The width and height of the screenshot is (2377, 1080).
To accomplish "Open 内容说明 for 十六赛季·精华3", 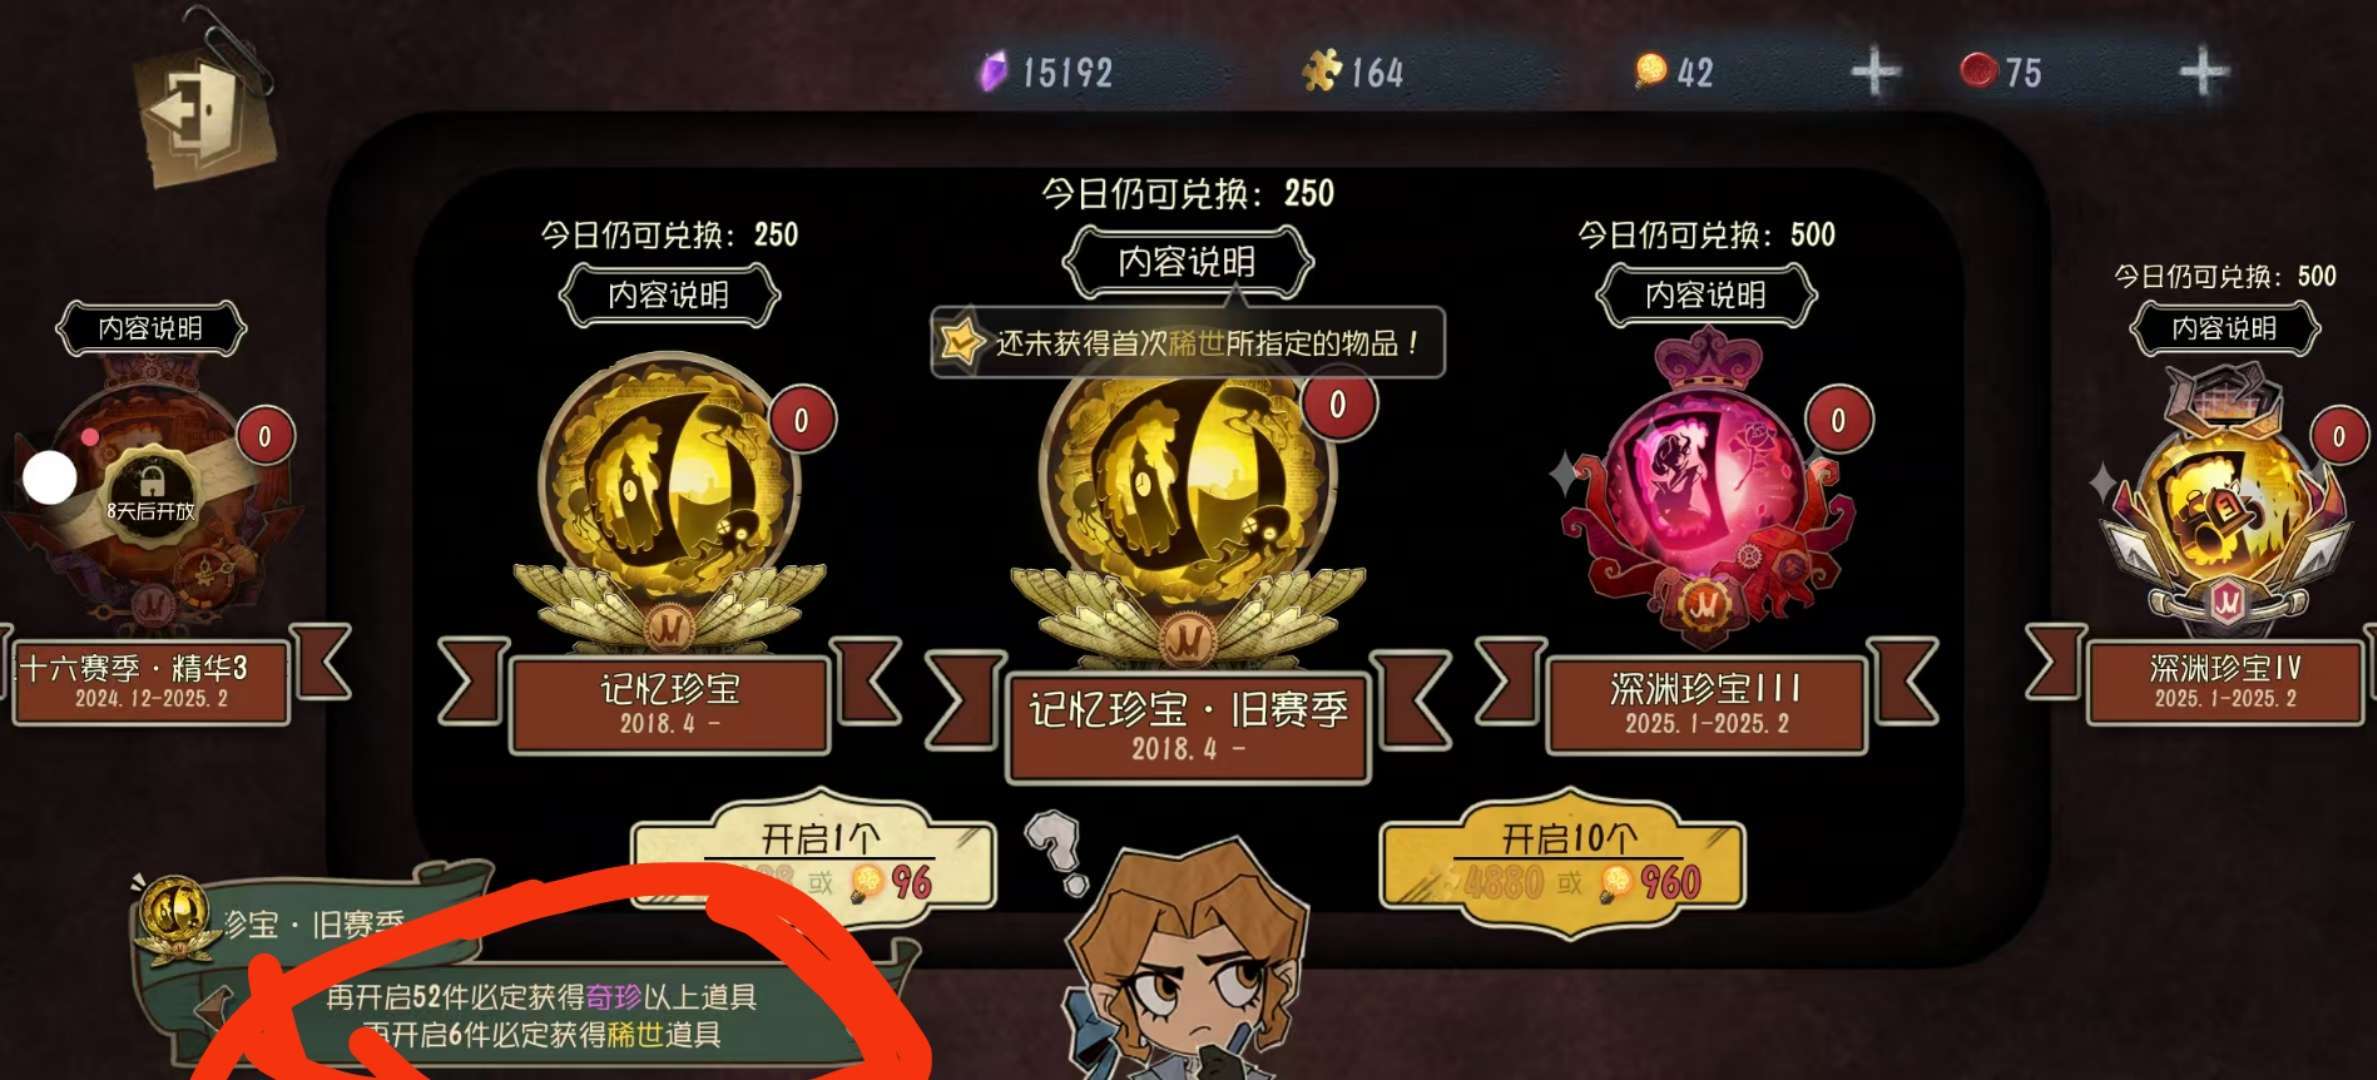I will click(151, 328).
